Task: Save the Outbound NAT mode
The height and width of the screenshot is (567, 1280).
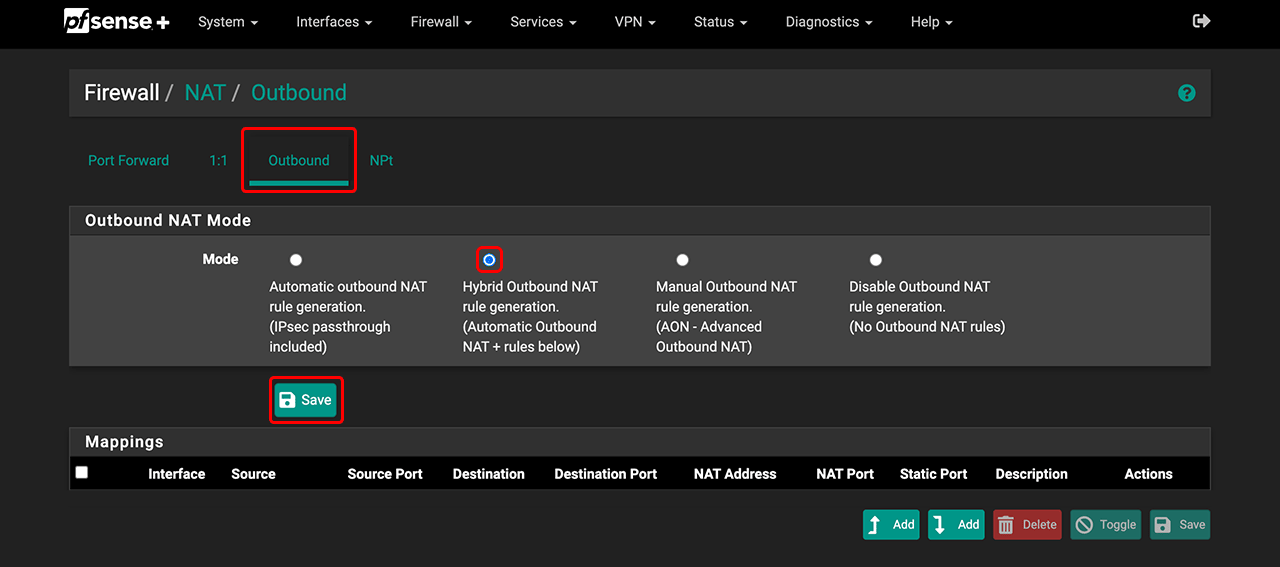Action: [306, 400]
